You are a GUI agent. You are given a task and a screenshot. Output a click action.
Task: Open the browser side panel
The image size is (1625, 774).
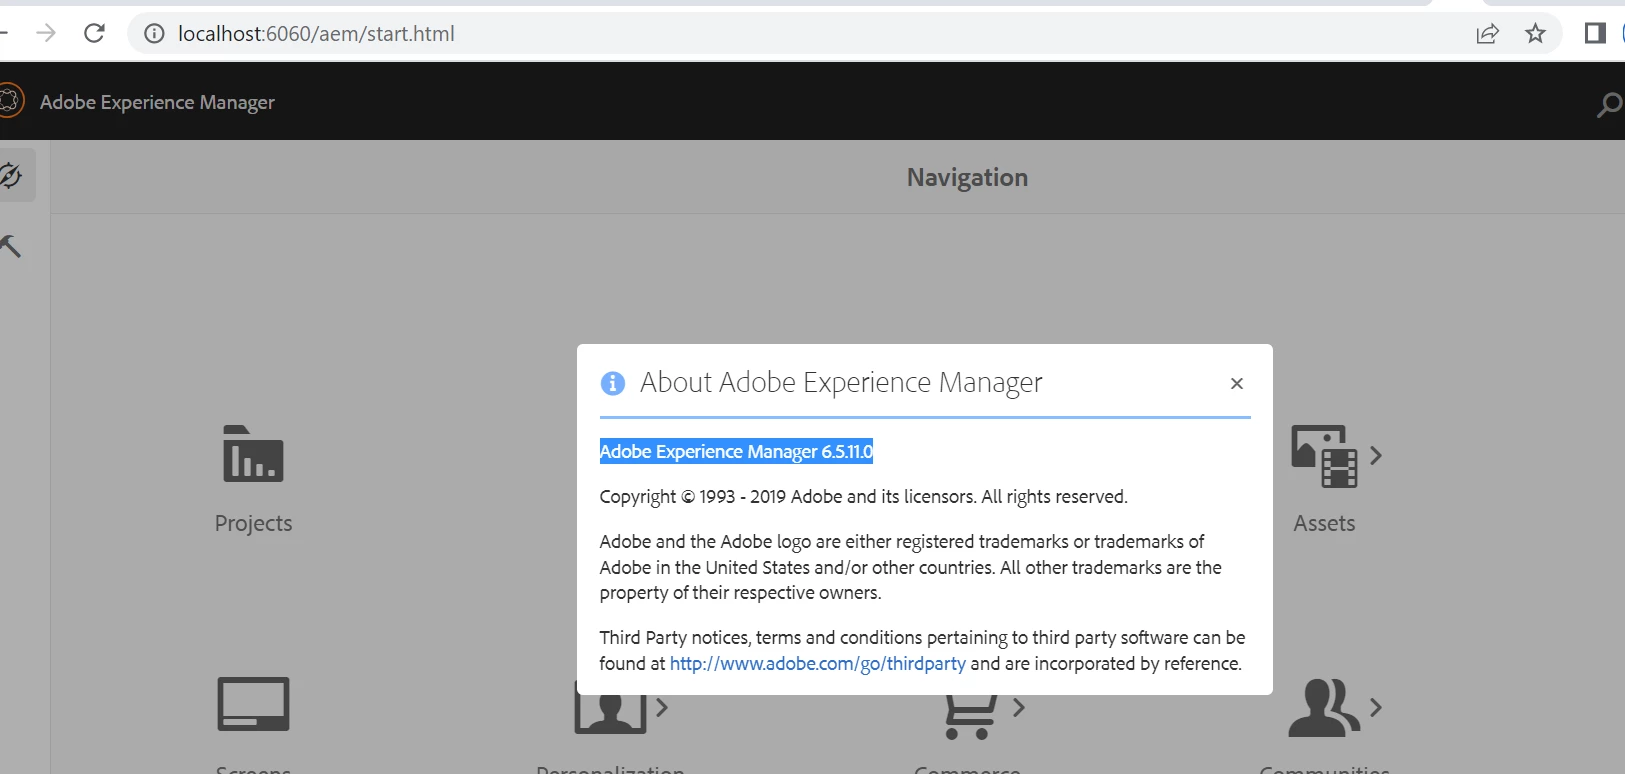coord(1595,34)
